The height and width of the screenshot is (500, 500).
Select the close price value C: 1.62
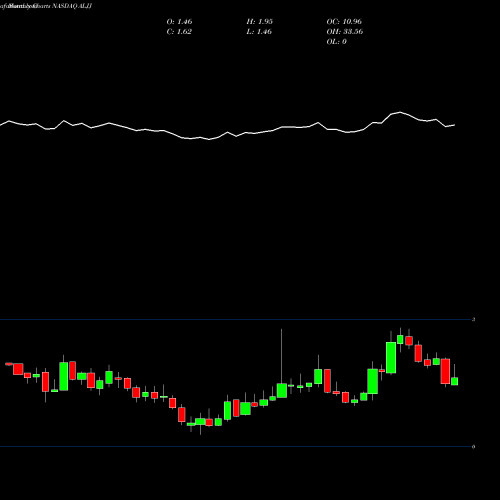pyautogui.click(x=179, y=32)
